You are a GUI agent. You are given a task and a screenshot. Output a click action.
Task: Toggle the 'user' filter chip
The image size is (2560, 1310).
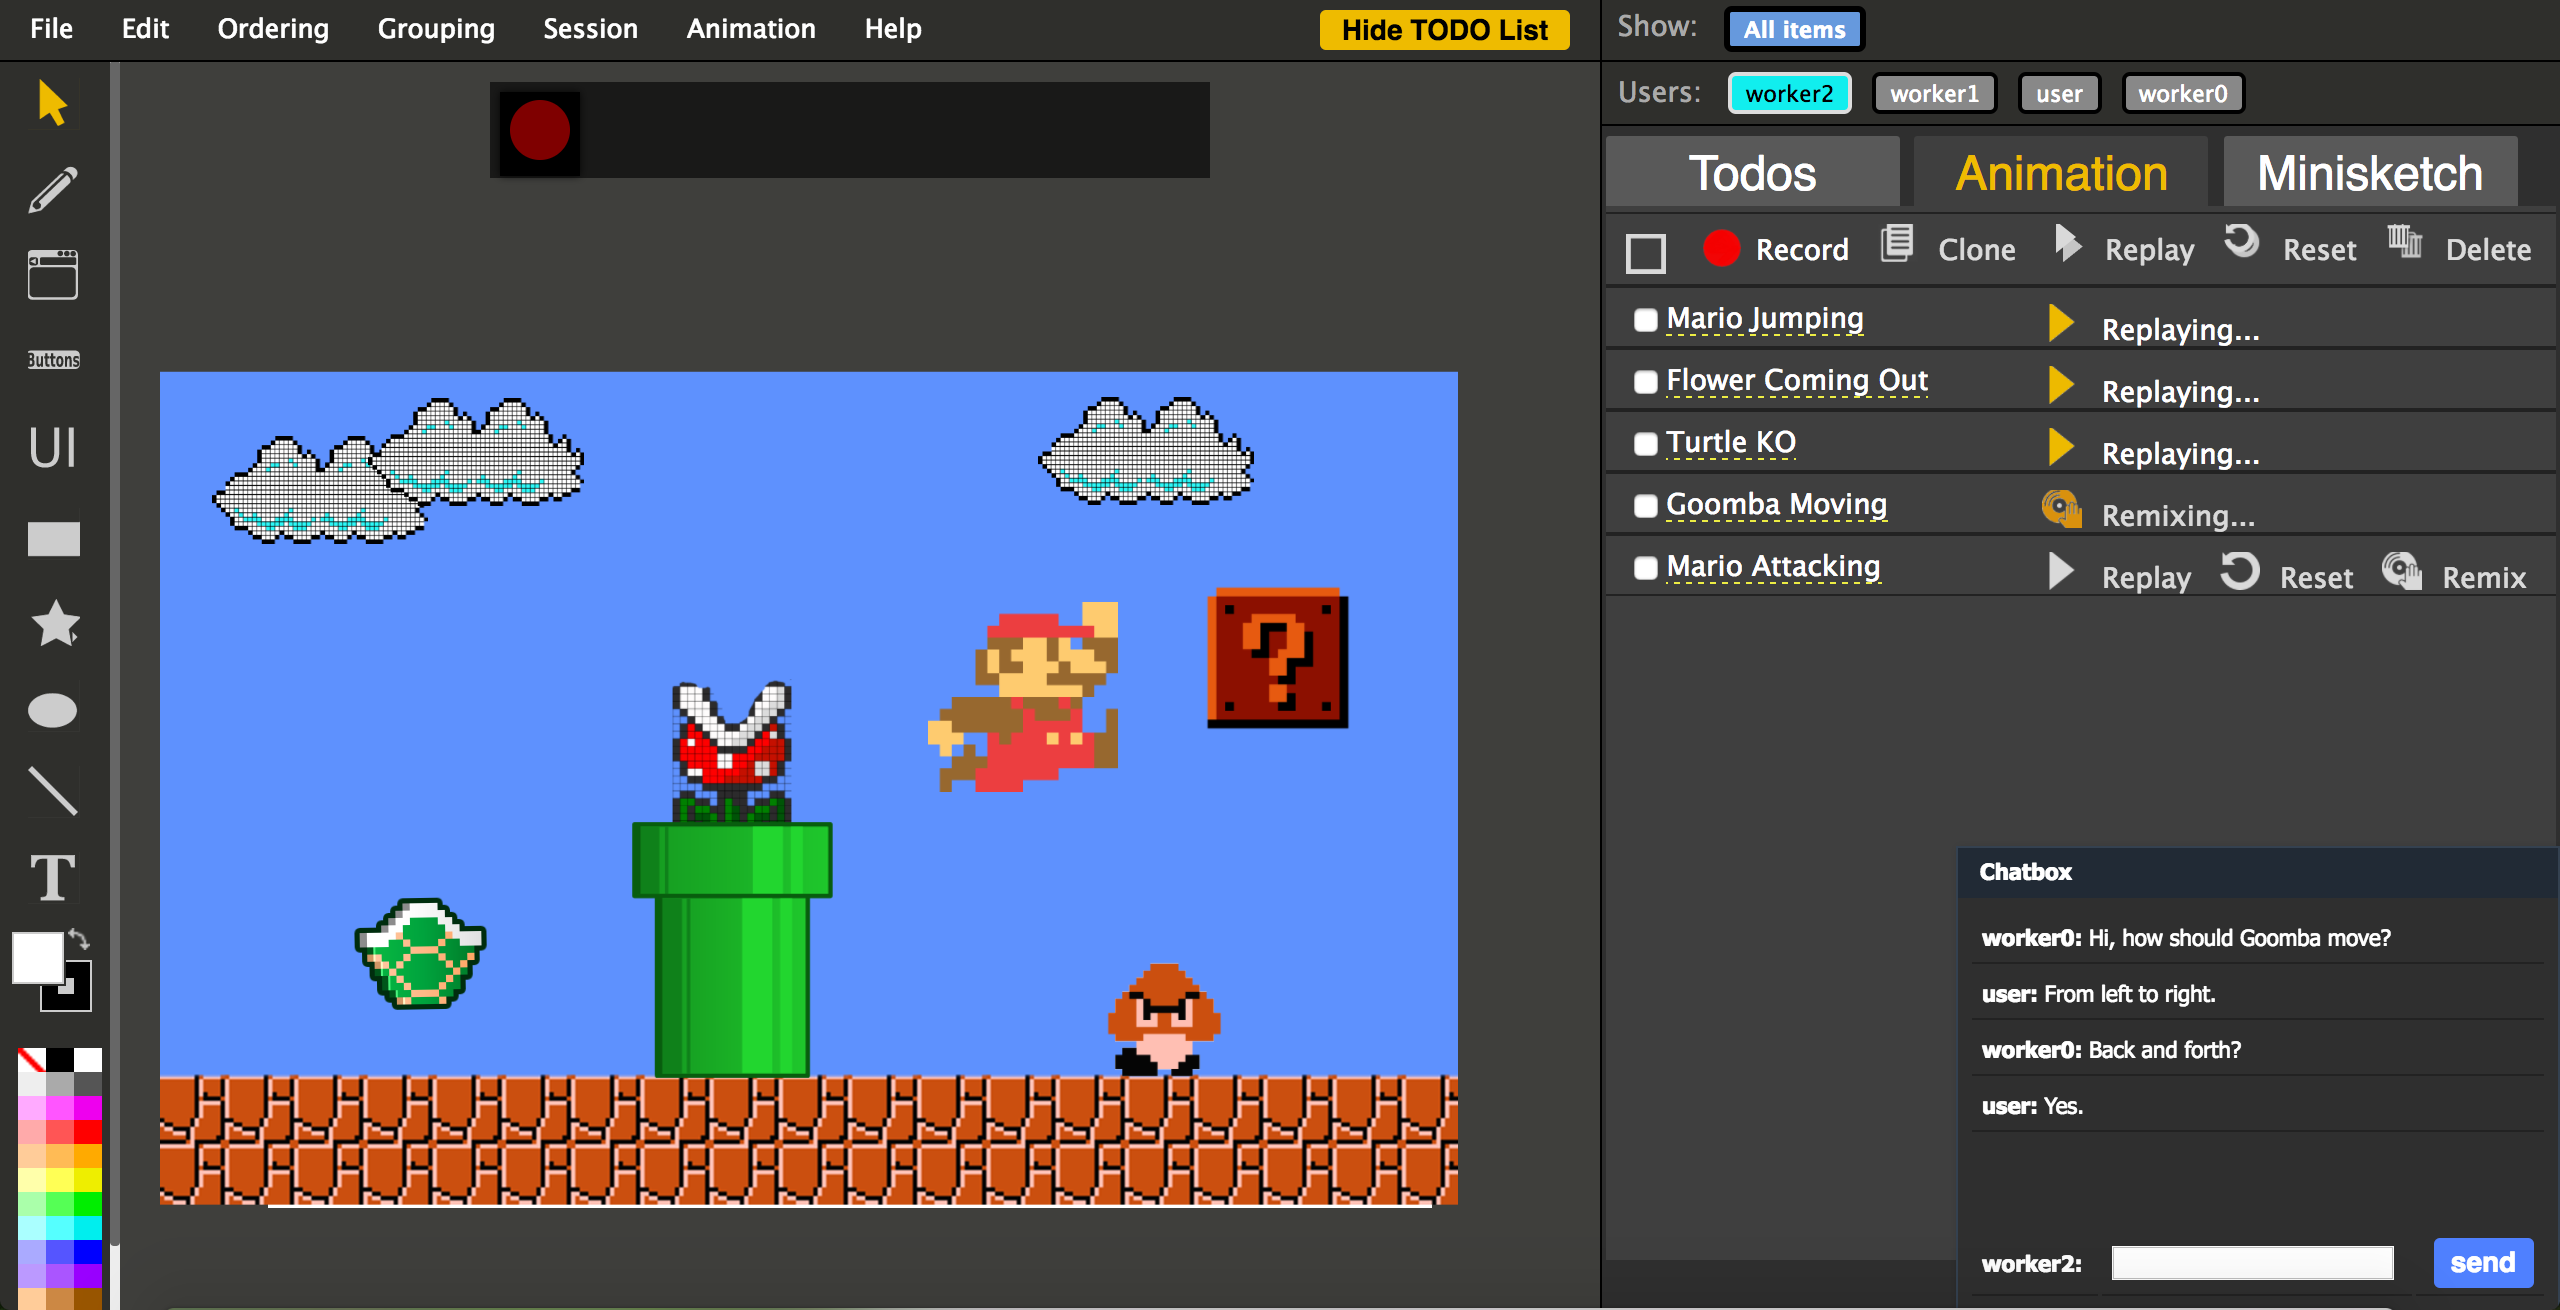click(2059, 93)
